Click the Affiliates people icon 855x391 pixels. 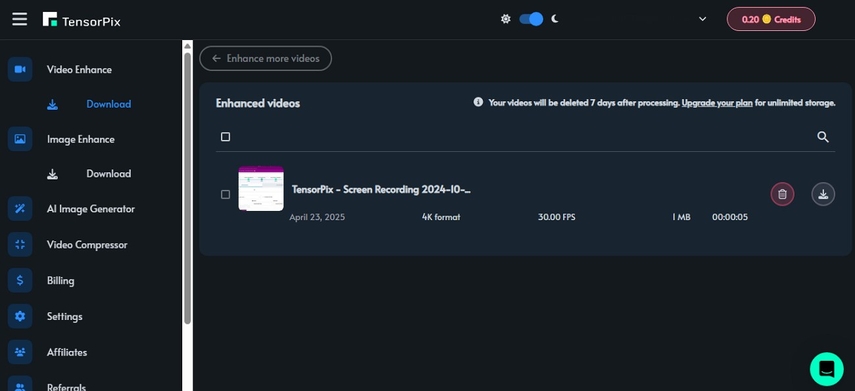click(20, 352)
